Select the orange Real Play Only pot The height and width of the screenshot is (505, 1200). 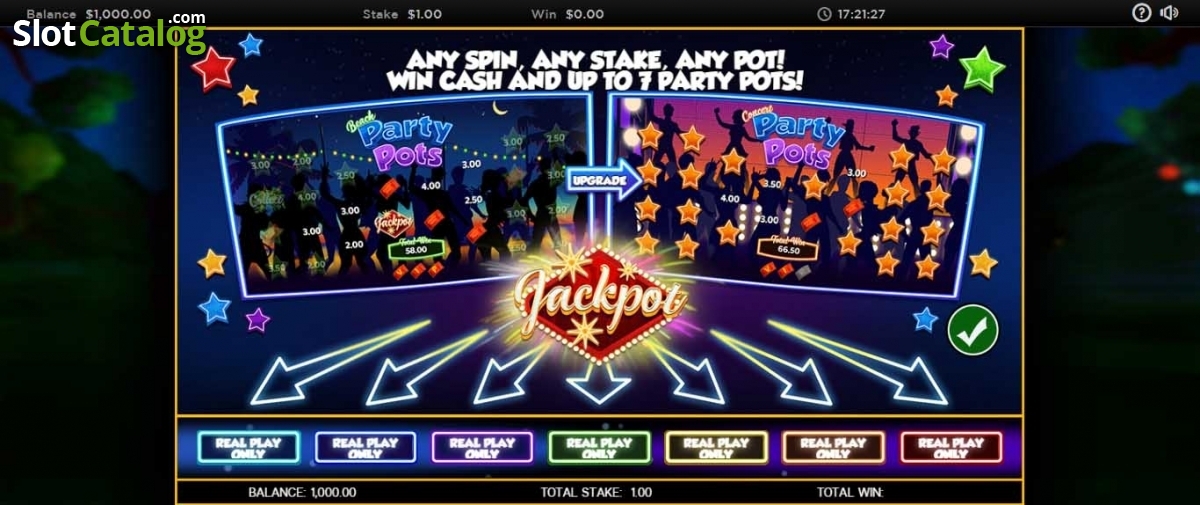[833, 447]
